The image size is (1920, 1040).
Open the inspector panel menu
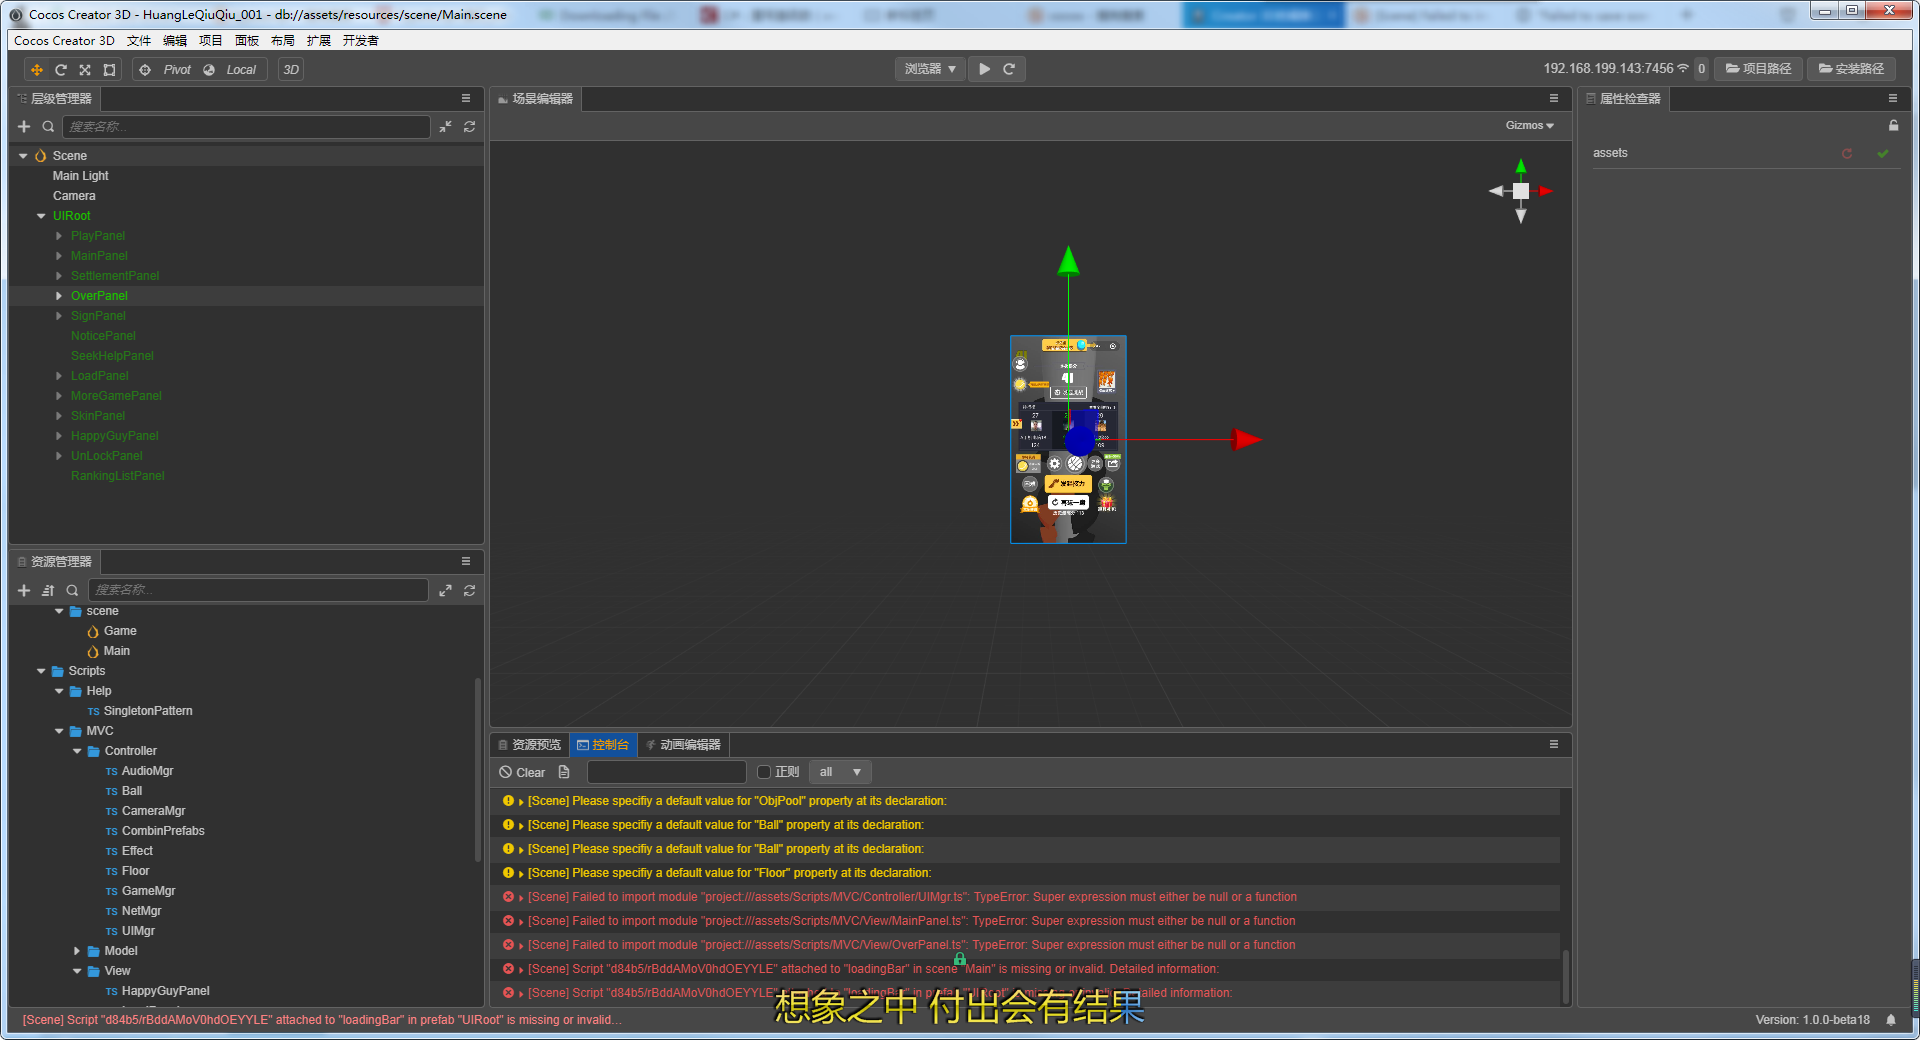click(x=1893, y=98)
